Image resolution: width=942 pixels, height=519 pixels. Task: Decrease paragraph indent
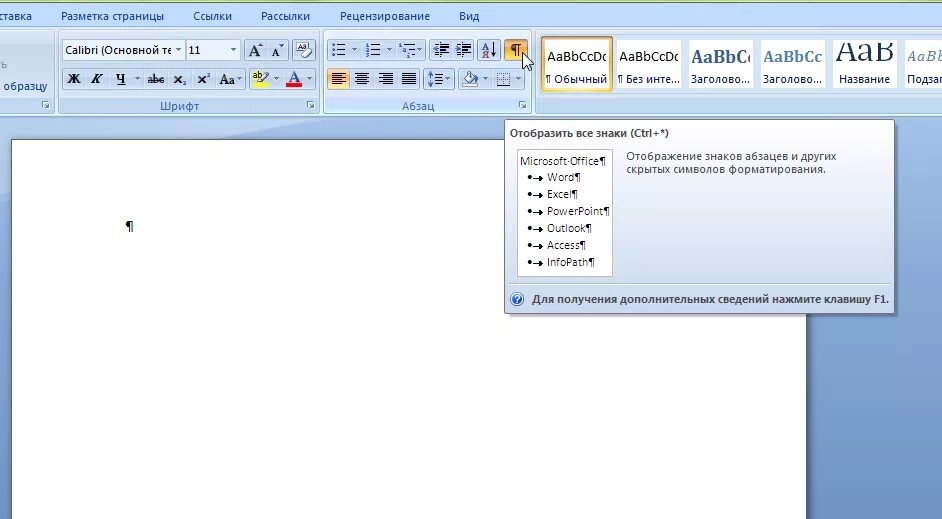point(441,50)
